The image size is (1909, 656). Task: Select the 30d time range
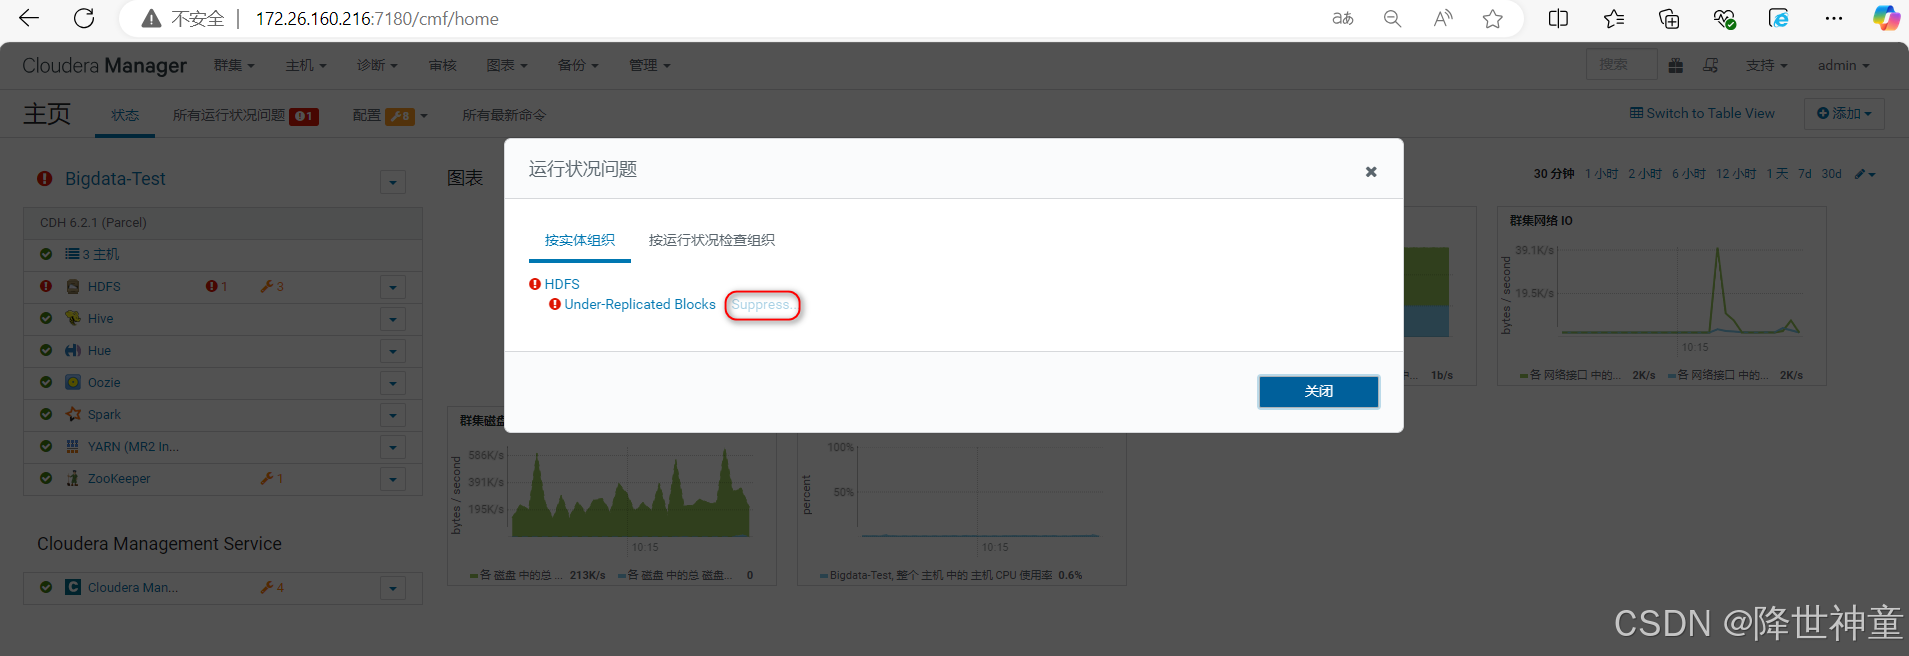pyautogui.click(x=1831, y=173)
